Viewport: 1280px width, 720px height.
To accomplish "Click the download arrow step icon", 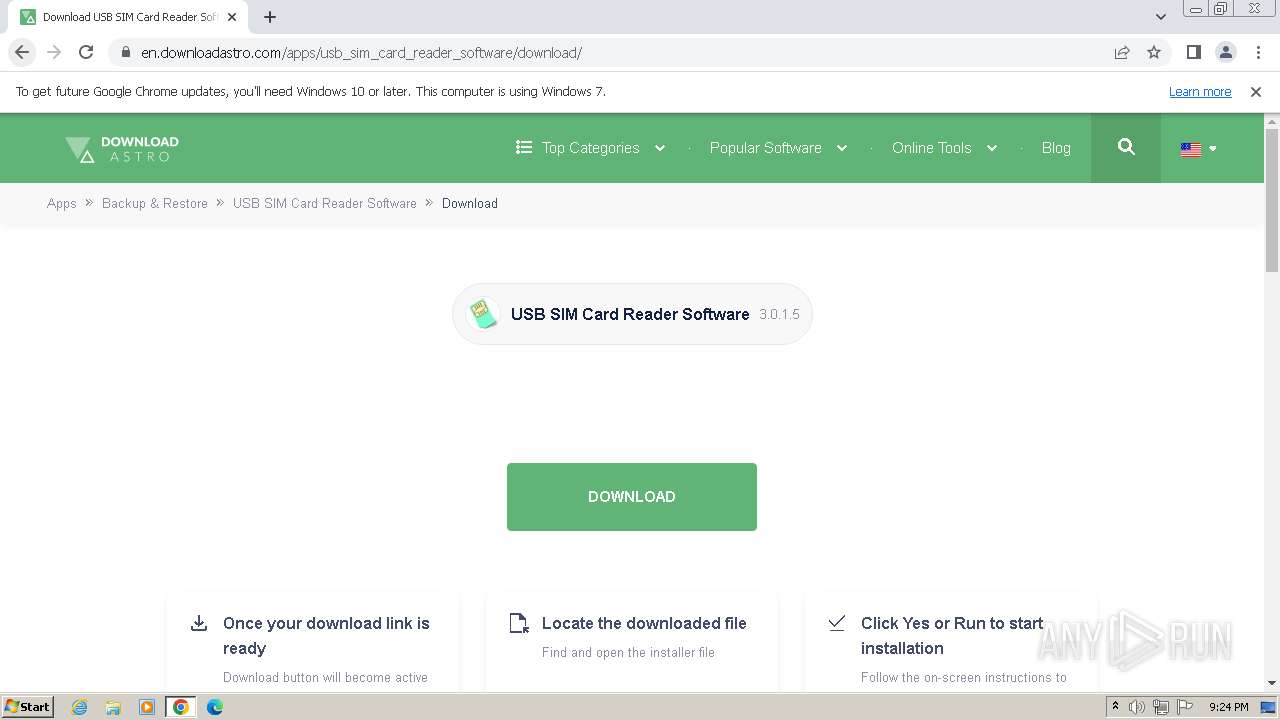I will coord(199,623).
